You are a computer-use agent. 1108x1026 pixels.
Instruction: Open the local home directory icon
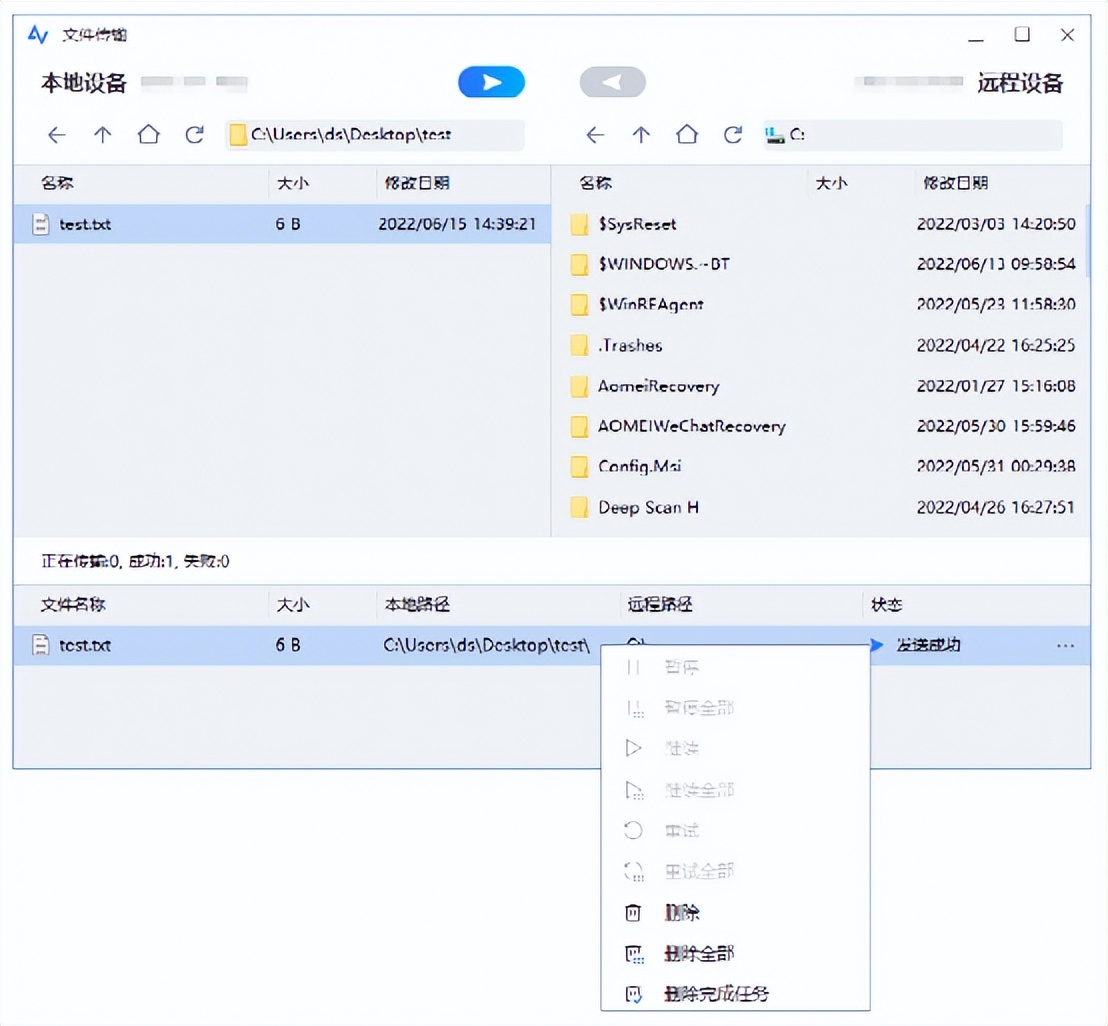click(x=148, y=134)
